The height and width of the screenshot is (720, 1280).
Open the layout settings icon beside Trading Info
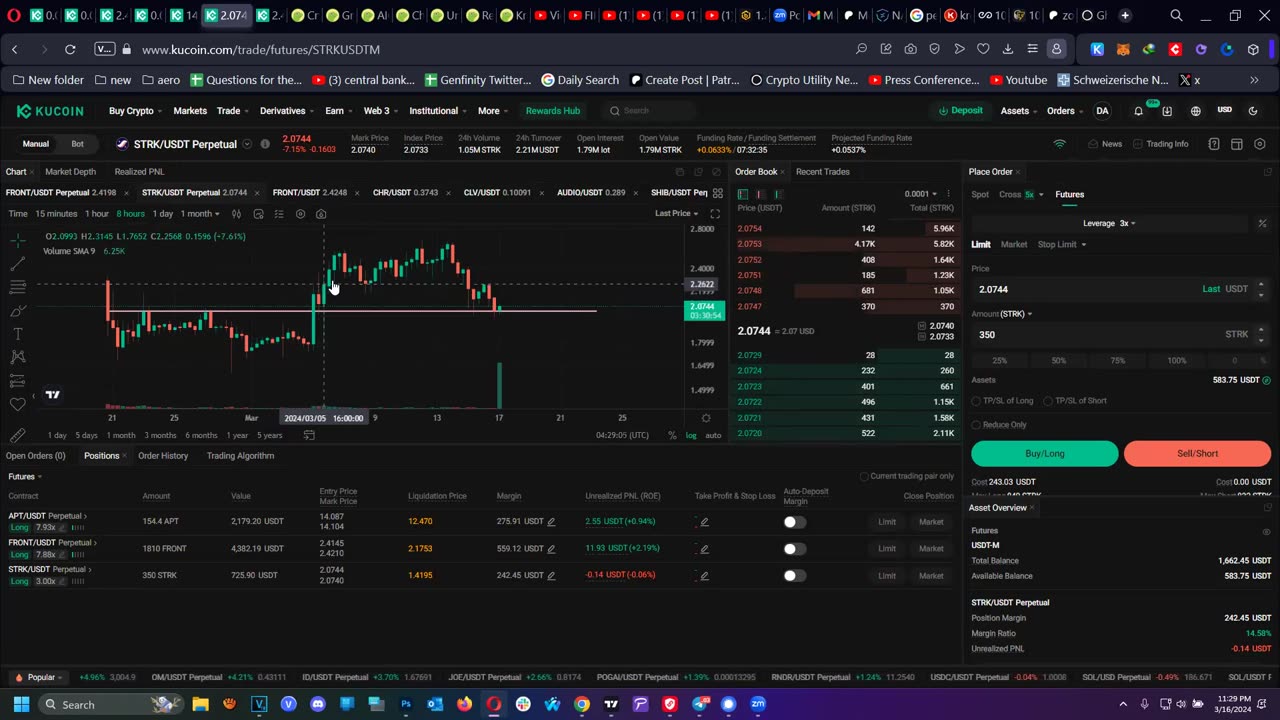1237,144
